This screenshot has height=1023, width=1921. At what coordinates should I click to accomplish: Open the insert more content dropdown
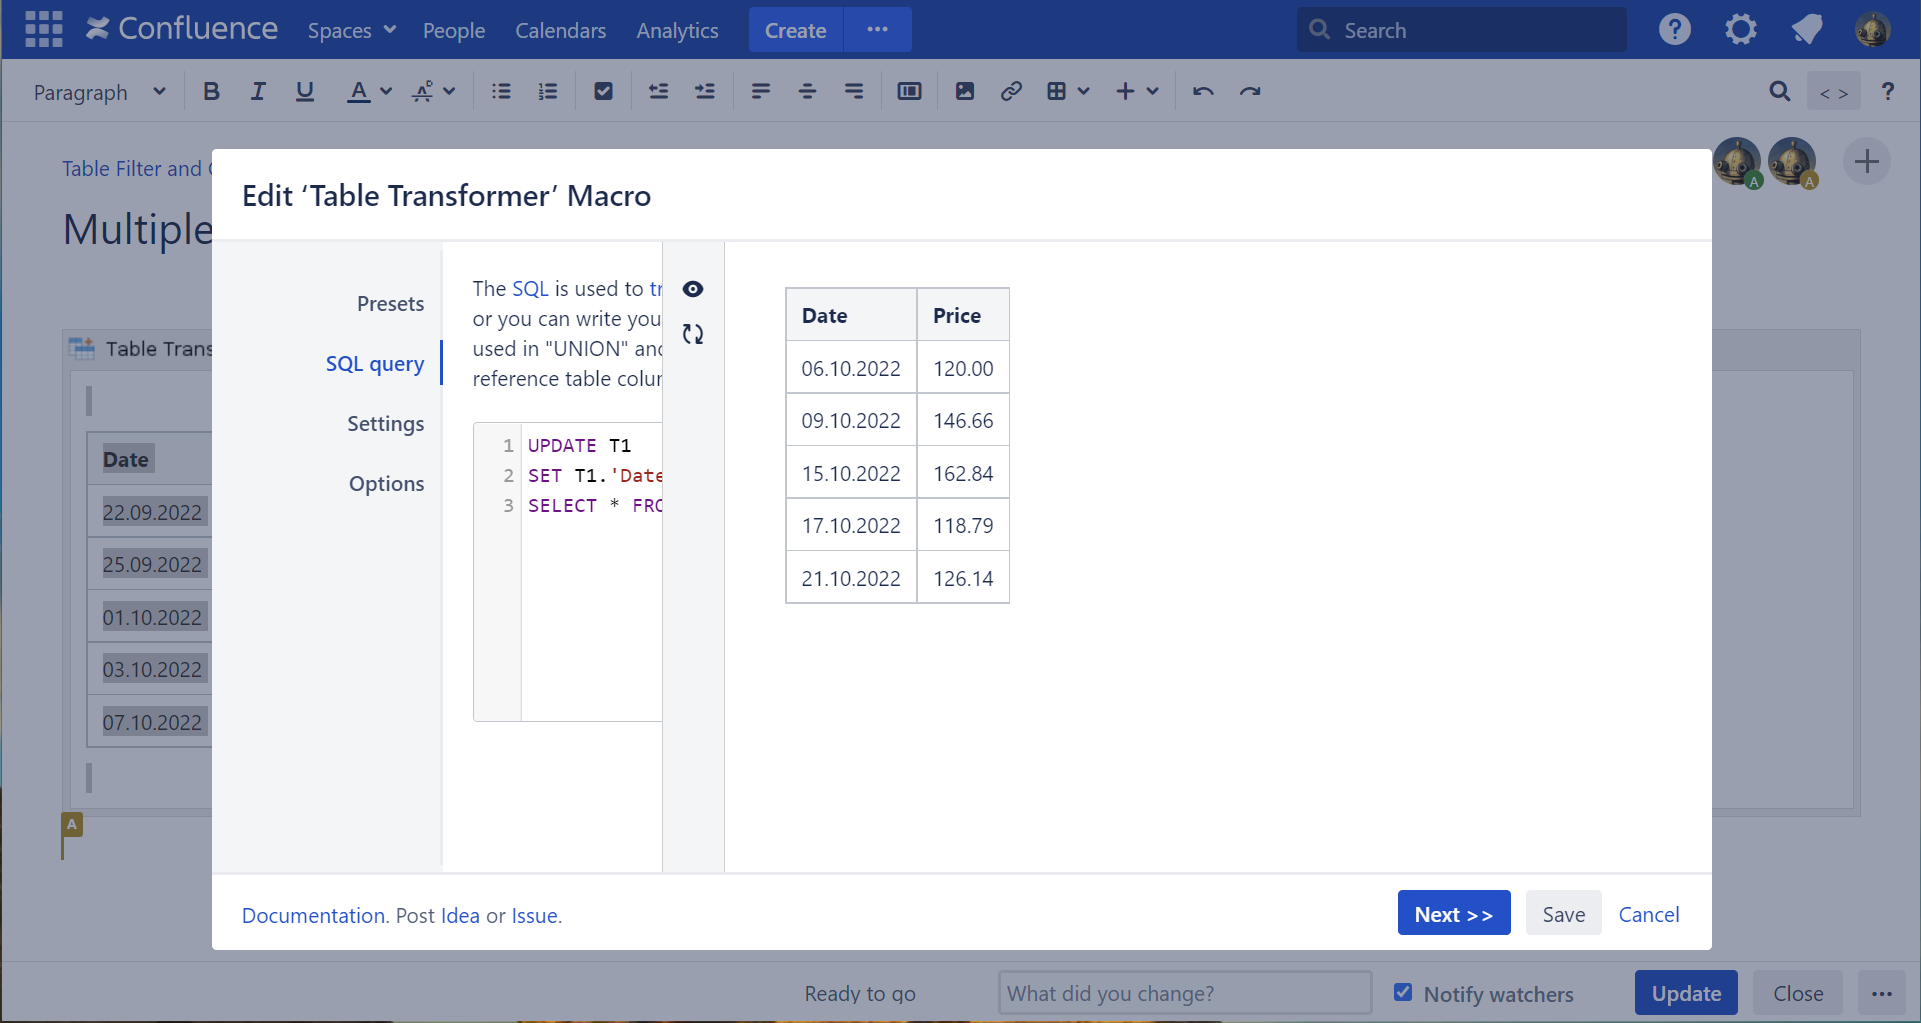1137,92
